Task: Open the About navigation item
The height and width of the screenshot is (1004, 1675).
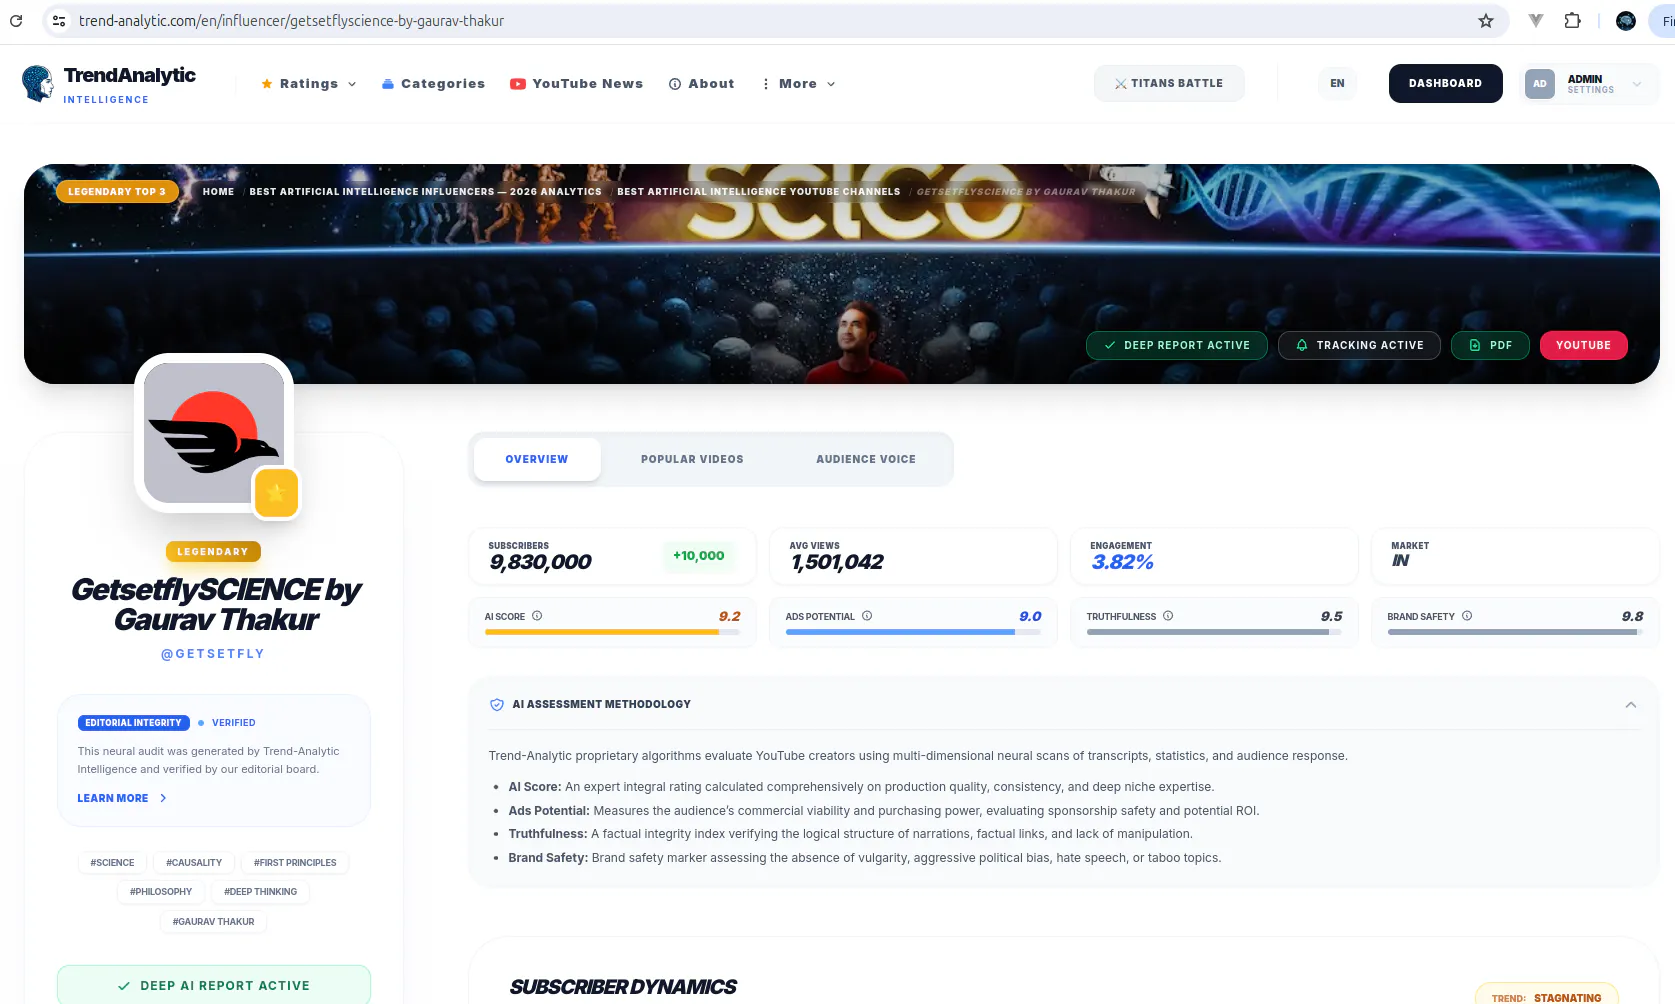Action: click(x=701, y=84)
